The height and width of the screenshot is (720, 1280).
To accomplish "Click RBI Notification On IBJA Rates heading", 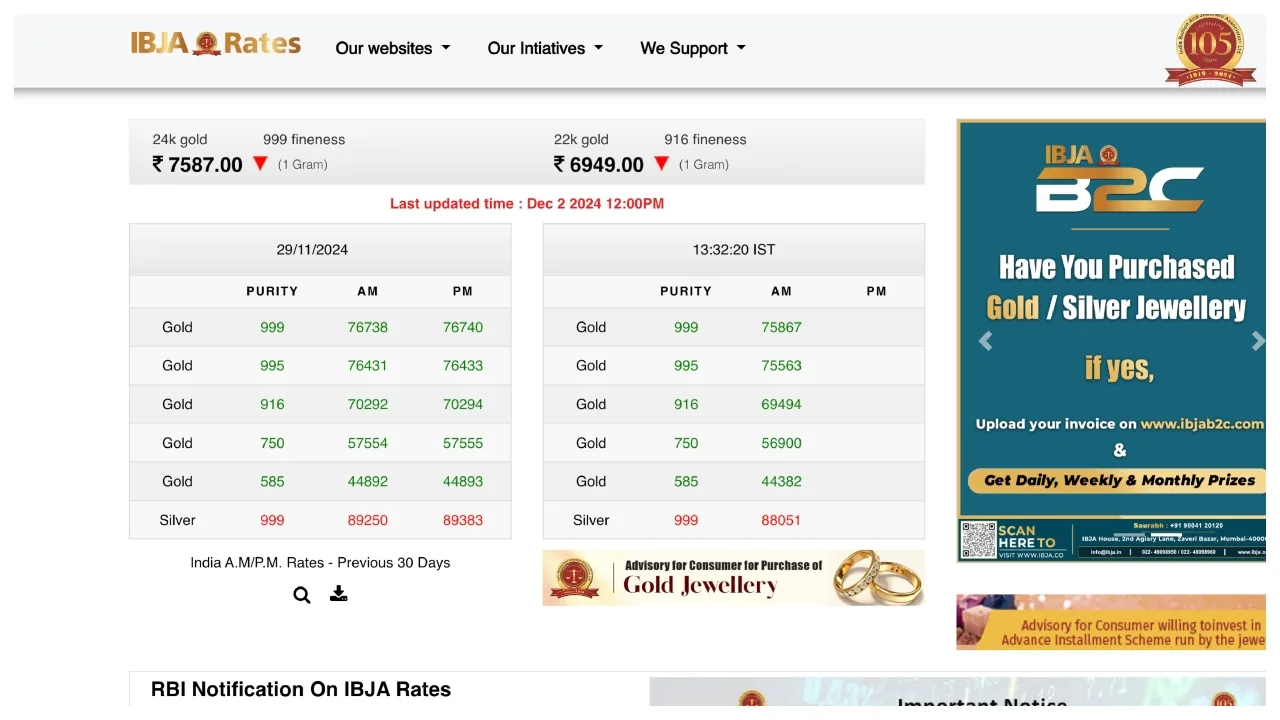I will coord(301,689).
